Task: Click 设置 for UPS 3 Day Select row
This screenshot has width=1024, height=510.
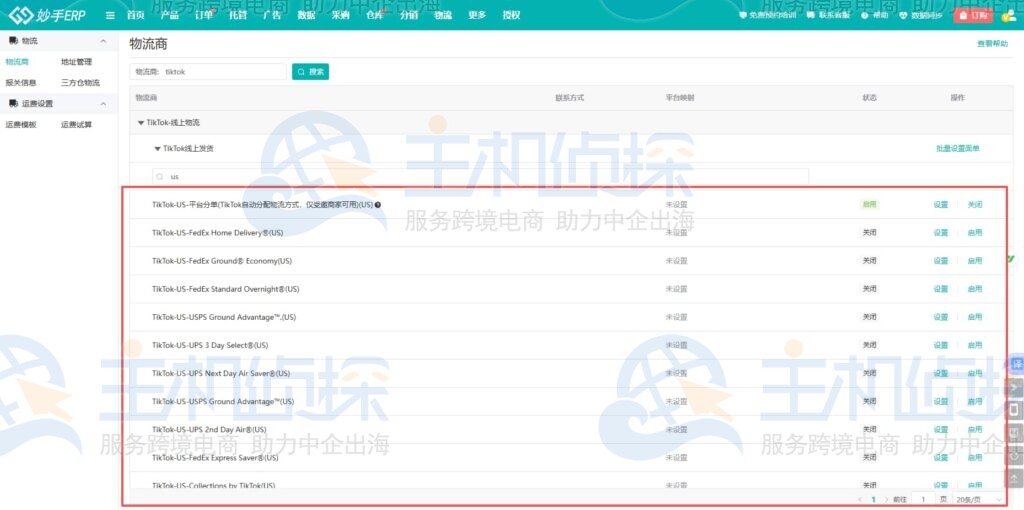Action: (940, 345)
